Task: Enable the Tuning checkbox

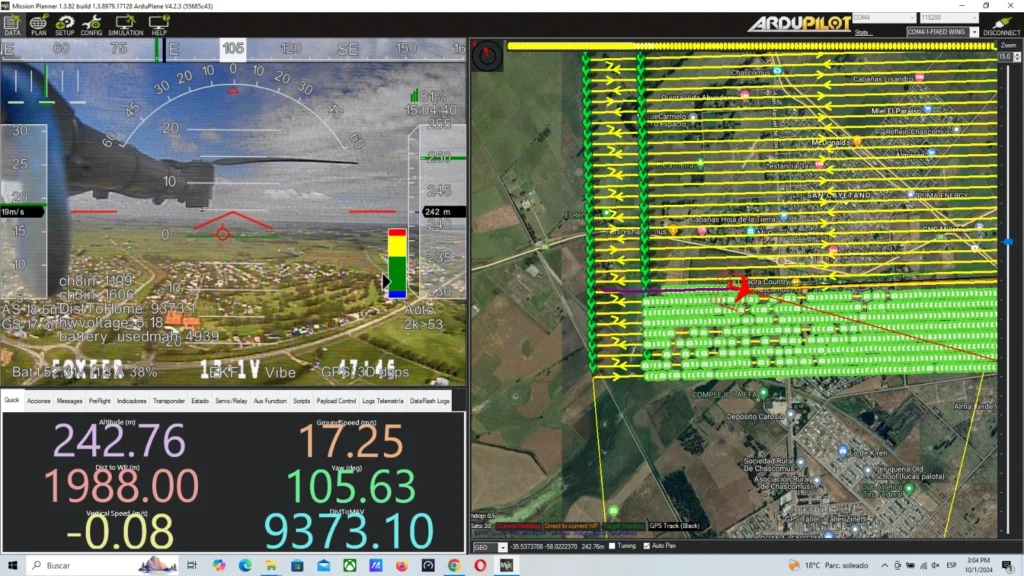Action: point(613,546)
